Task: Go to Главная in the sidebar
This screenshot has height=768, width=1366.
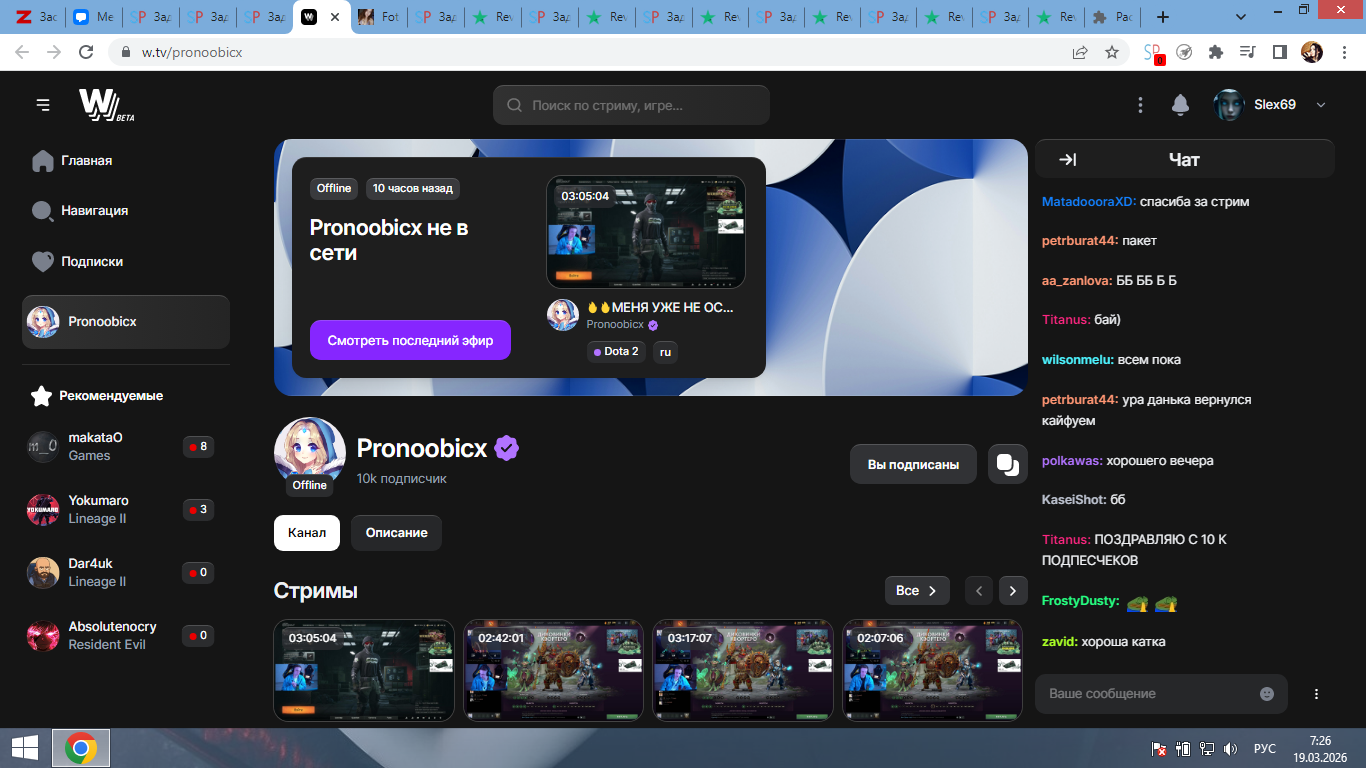Action: tap(72, 161)
